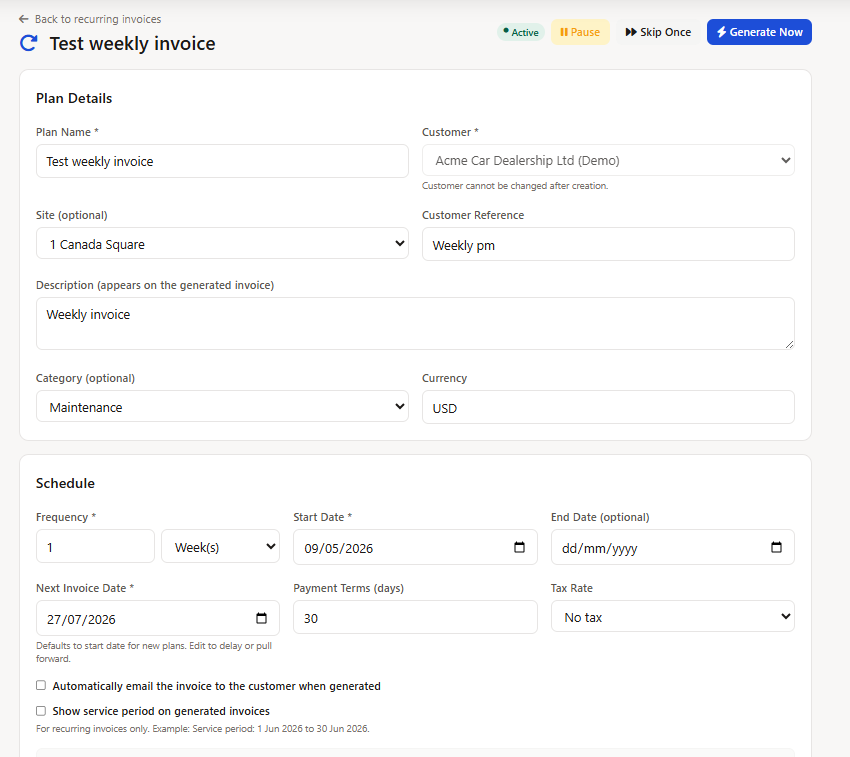This screenshot has width=850, height=757.
Task: Open the Customer dropdown
Action: (x=608, y=161)
